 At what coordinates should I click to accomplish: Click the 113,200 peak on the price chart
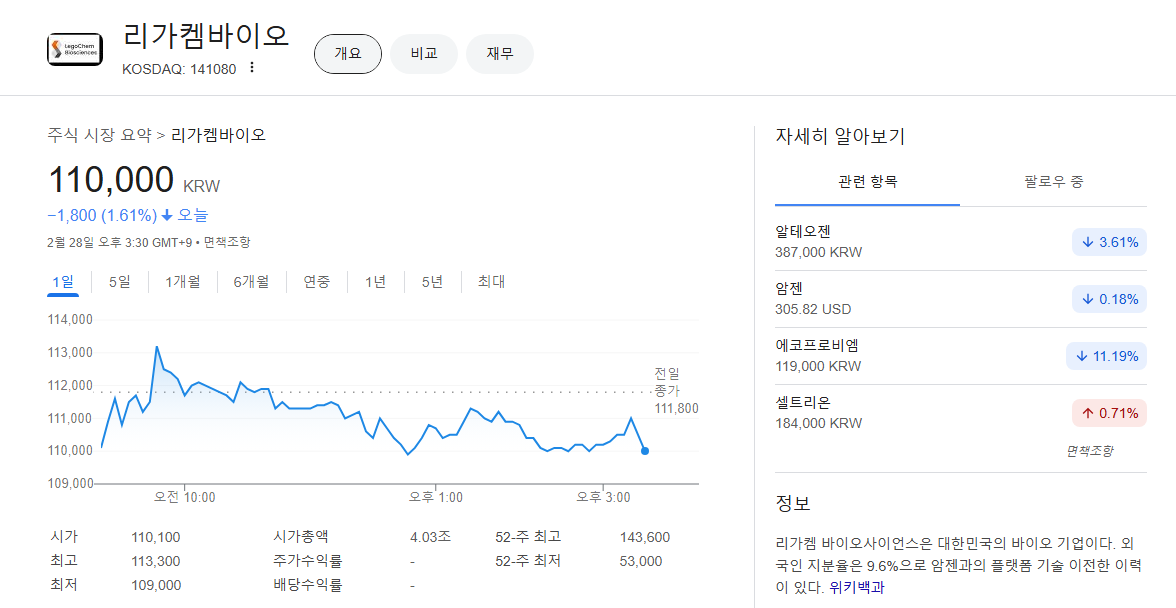point(157,347)
